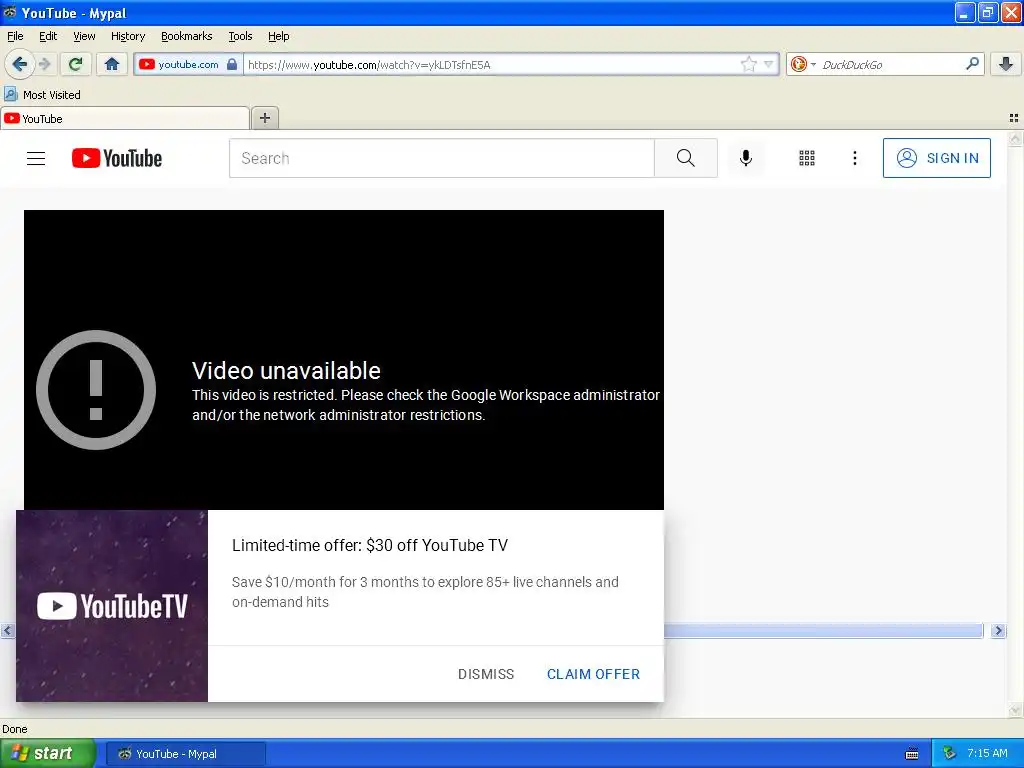Click the YouTube logo
Image resolution: width=1024 pixels, height=768 pixels.
pos(117,158)
